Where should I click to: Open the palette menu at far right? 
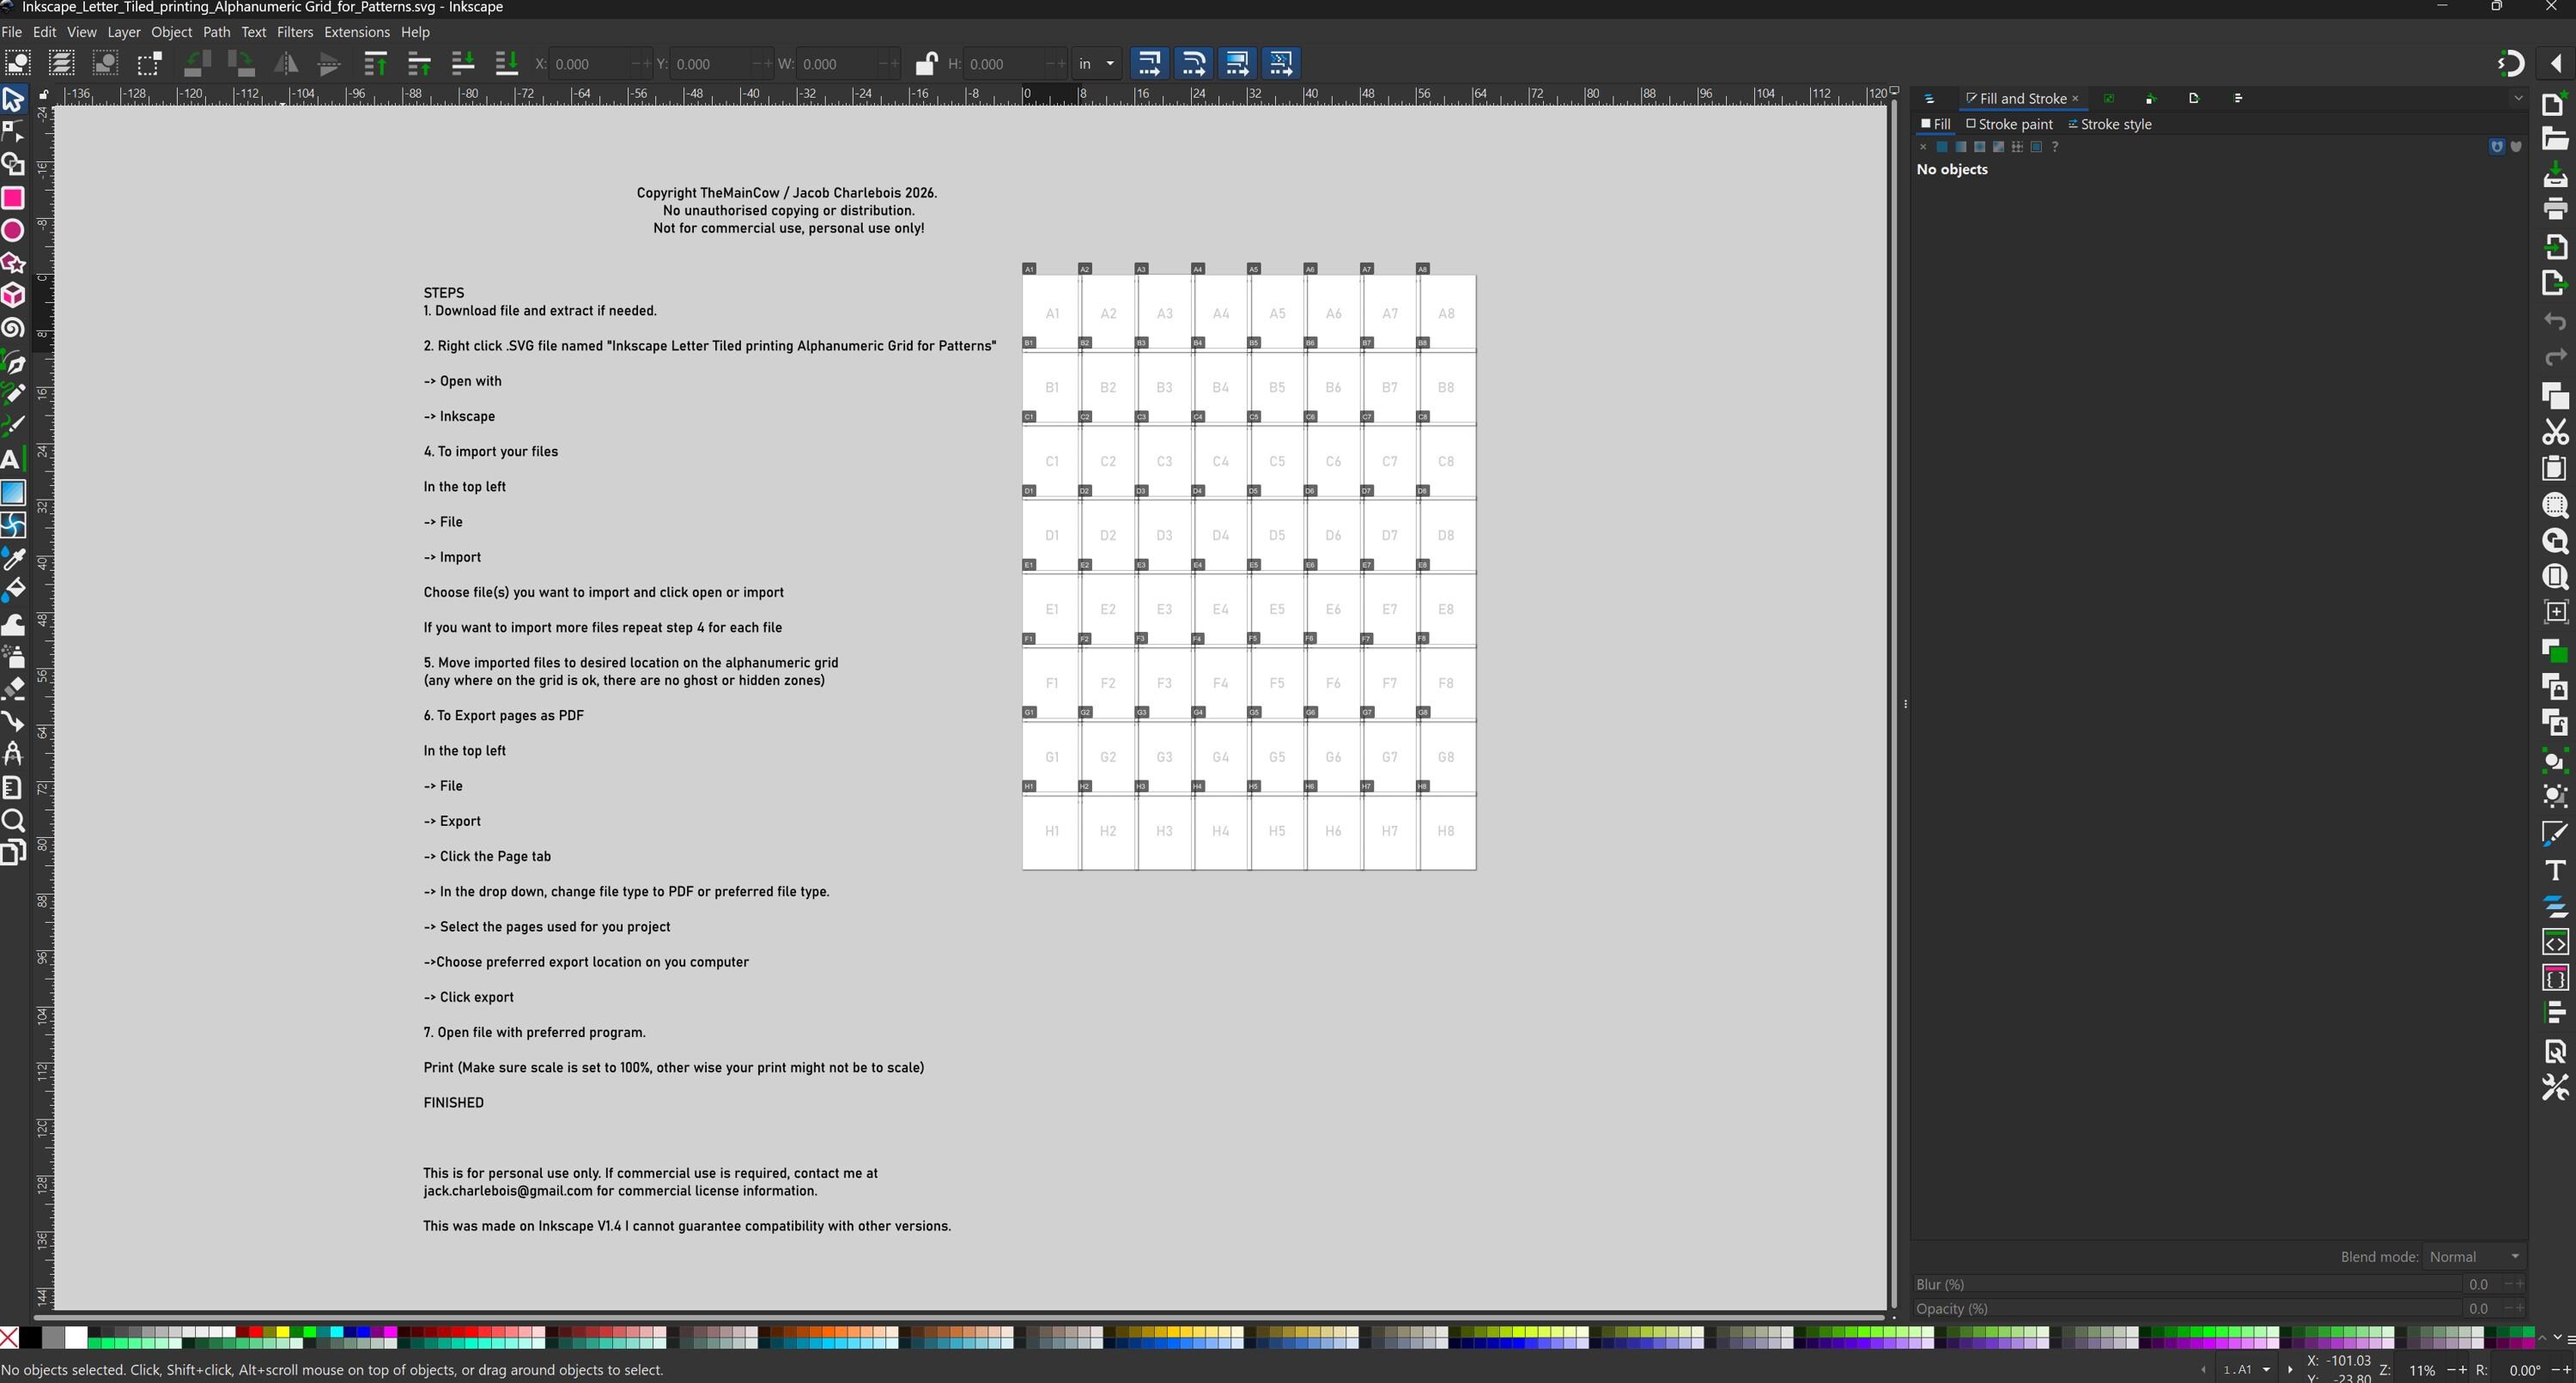[x=2570, y=1339]
